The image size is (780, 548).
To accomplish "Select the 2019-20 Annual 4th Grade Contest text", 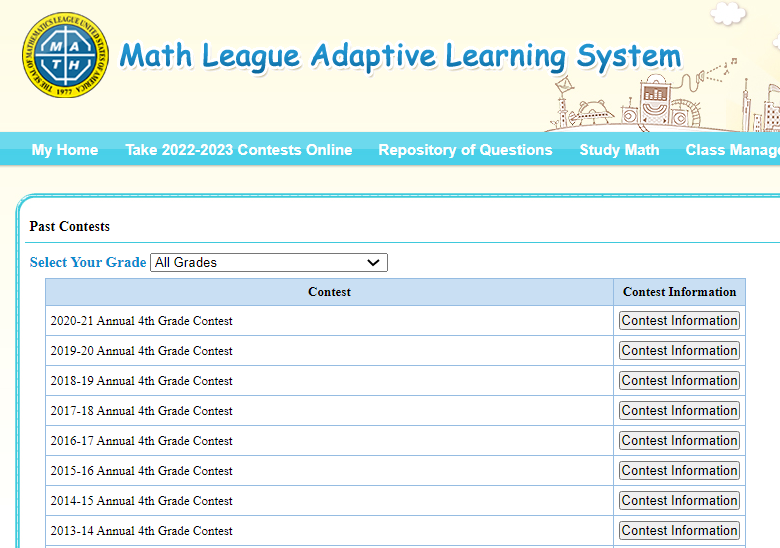I will point(141,351).
